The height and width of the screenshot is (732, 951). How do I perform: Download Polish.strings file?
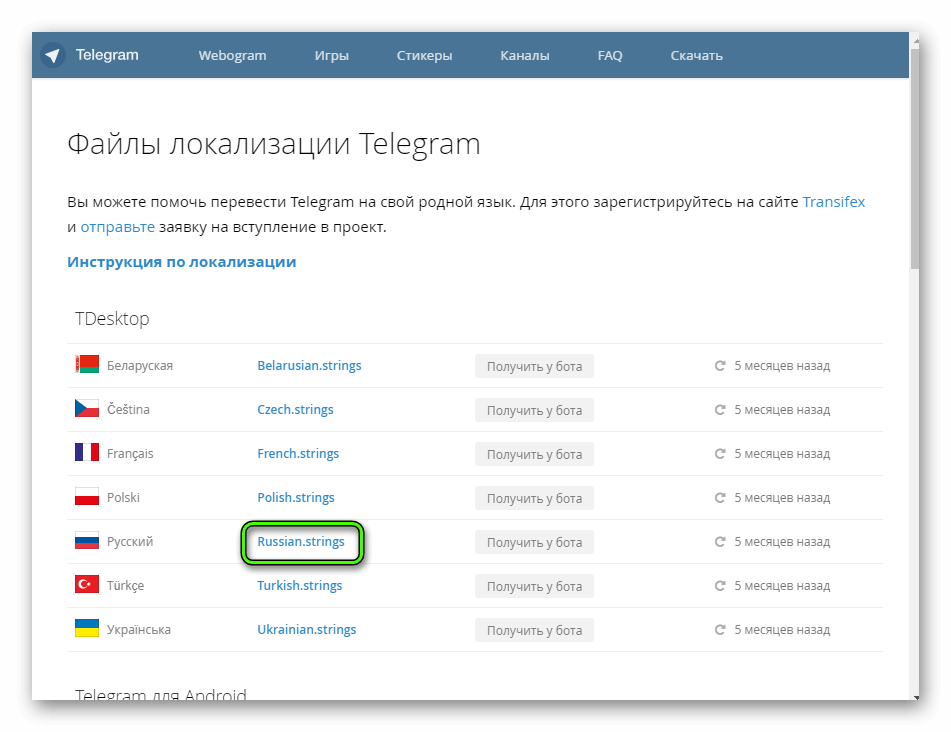pos(296,497)
